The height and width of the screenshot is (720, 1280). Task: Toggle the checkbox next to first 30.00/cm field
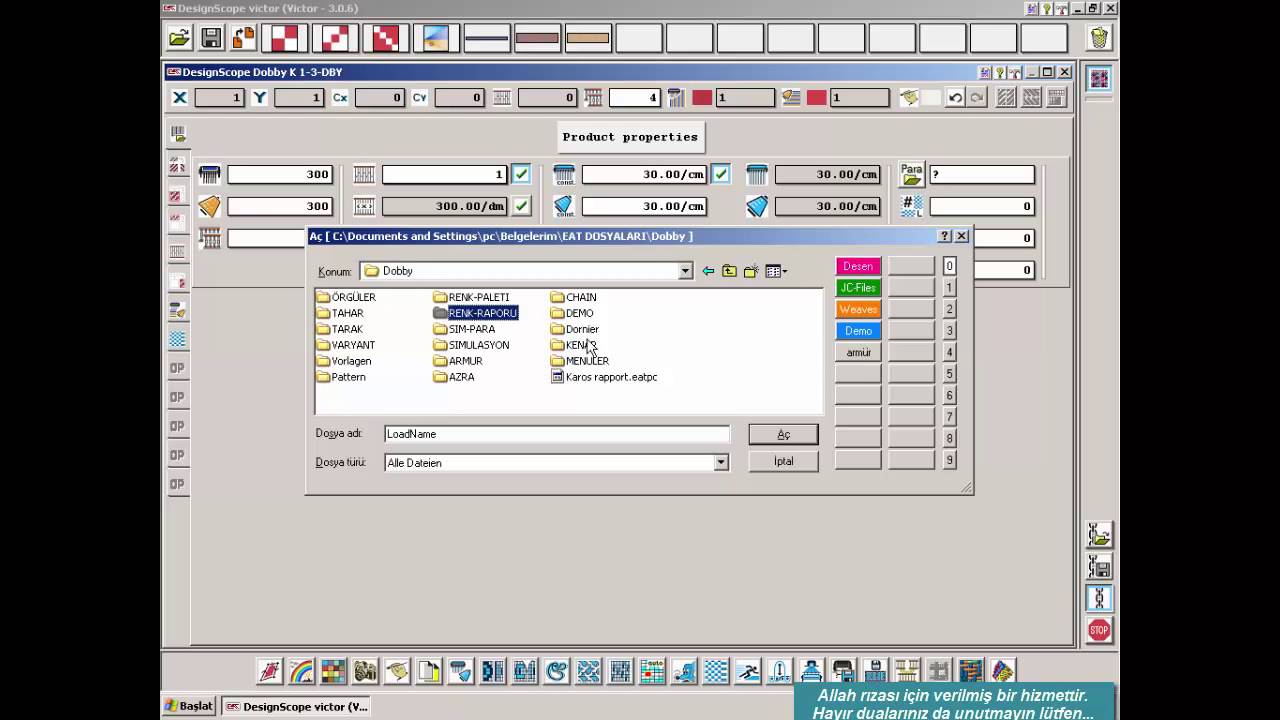point(720,174)
